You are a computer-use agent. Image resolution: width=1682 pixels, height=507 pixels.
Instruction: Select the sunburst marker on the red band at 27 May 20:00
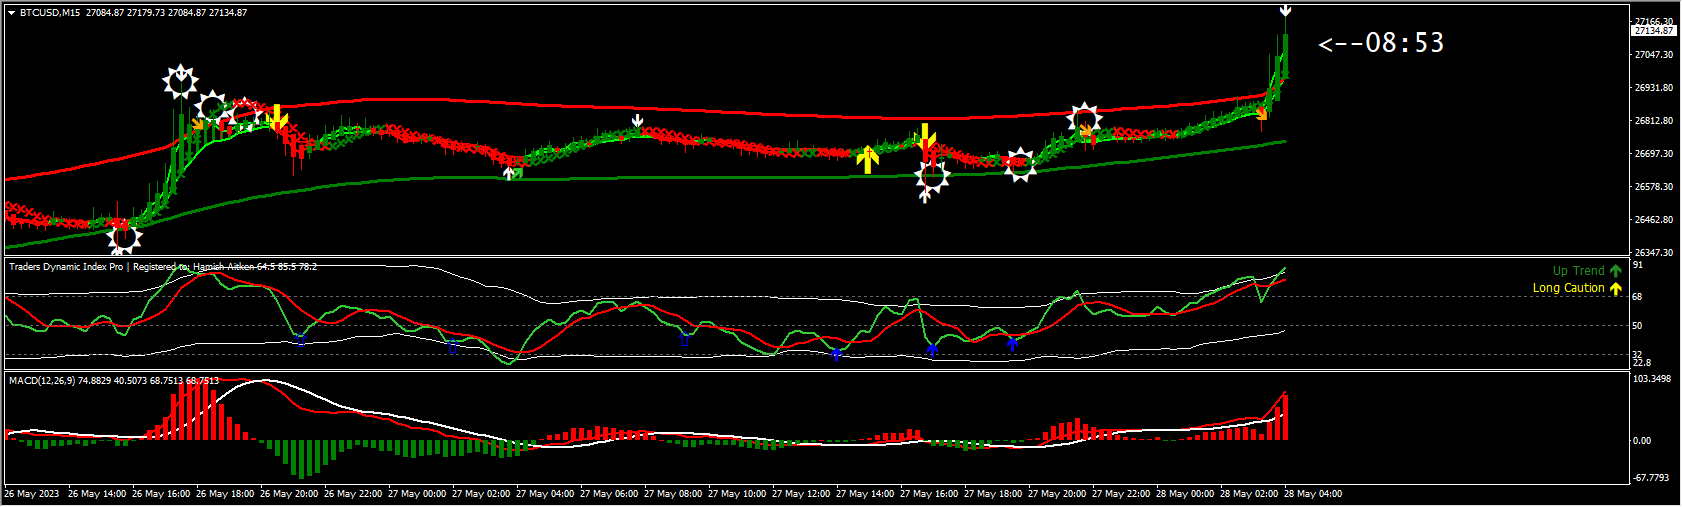1084,119
